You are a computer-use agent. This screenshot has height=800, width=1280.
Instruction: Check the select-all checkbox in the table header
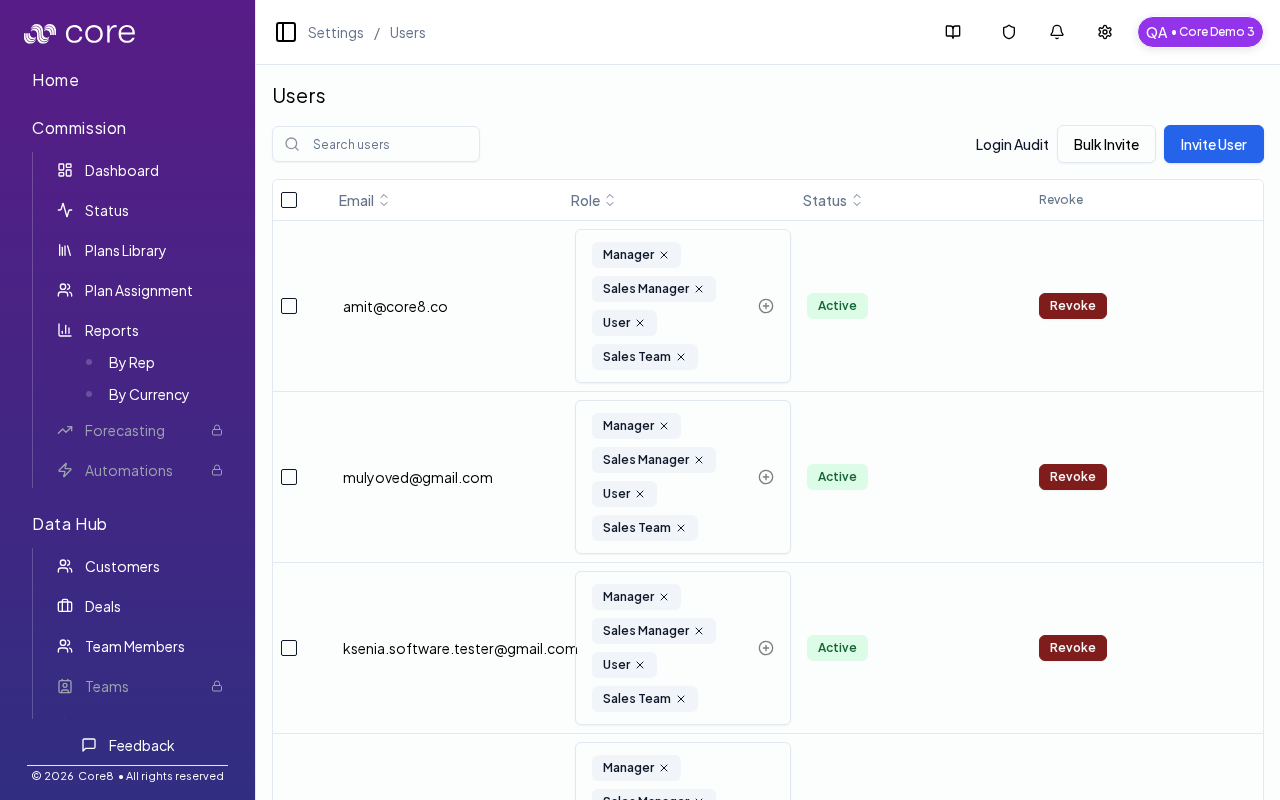(x=289, y=200)
